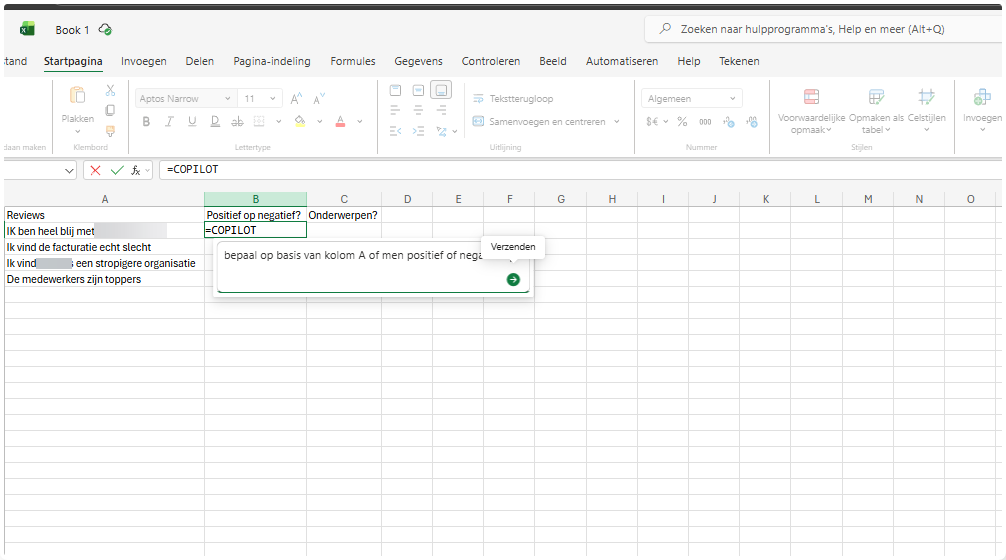Click the yellow fill color bucket
This screenshot has width=1006, height=560.
(299, 122)
